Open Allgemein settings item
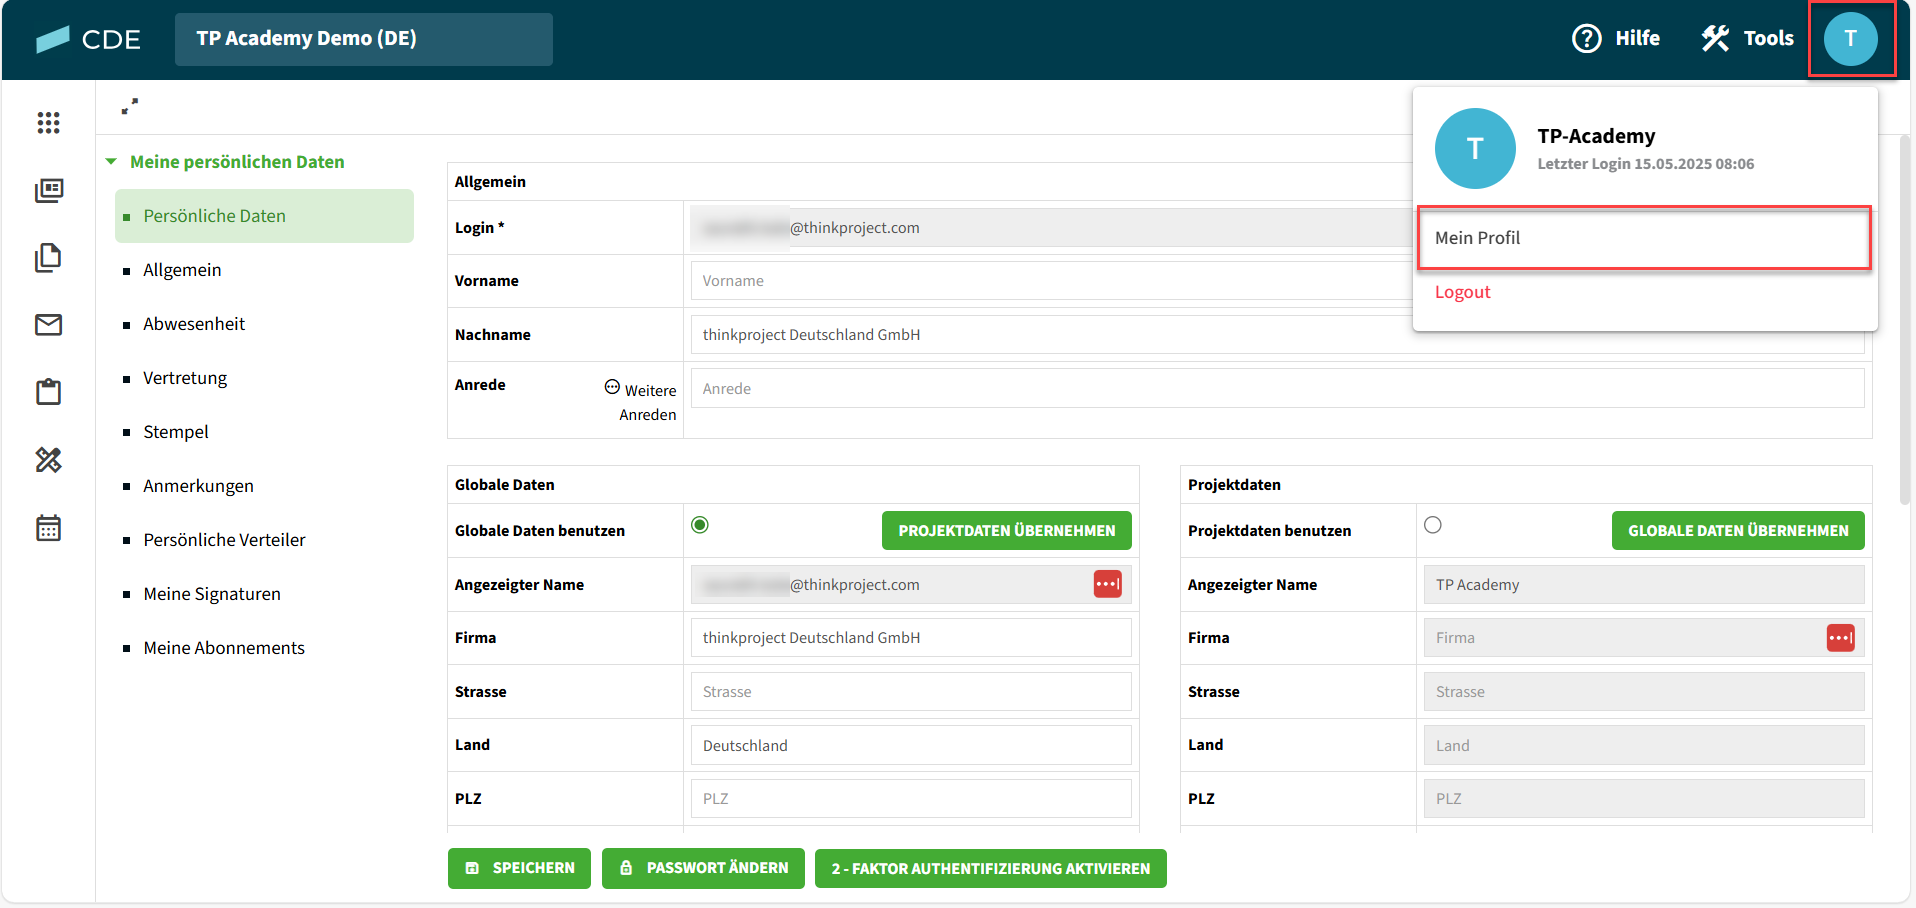 coord(182,270)
